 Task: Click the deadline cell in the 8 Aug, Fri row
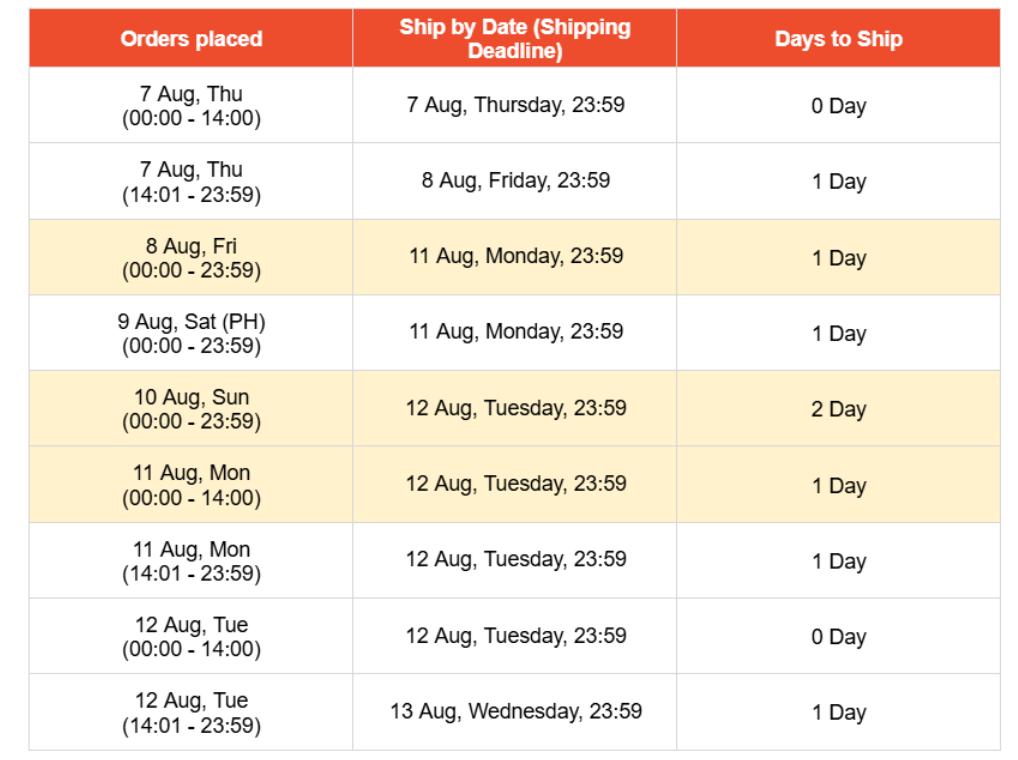click(515, 258)
